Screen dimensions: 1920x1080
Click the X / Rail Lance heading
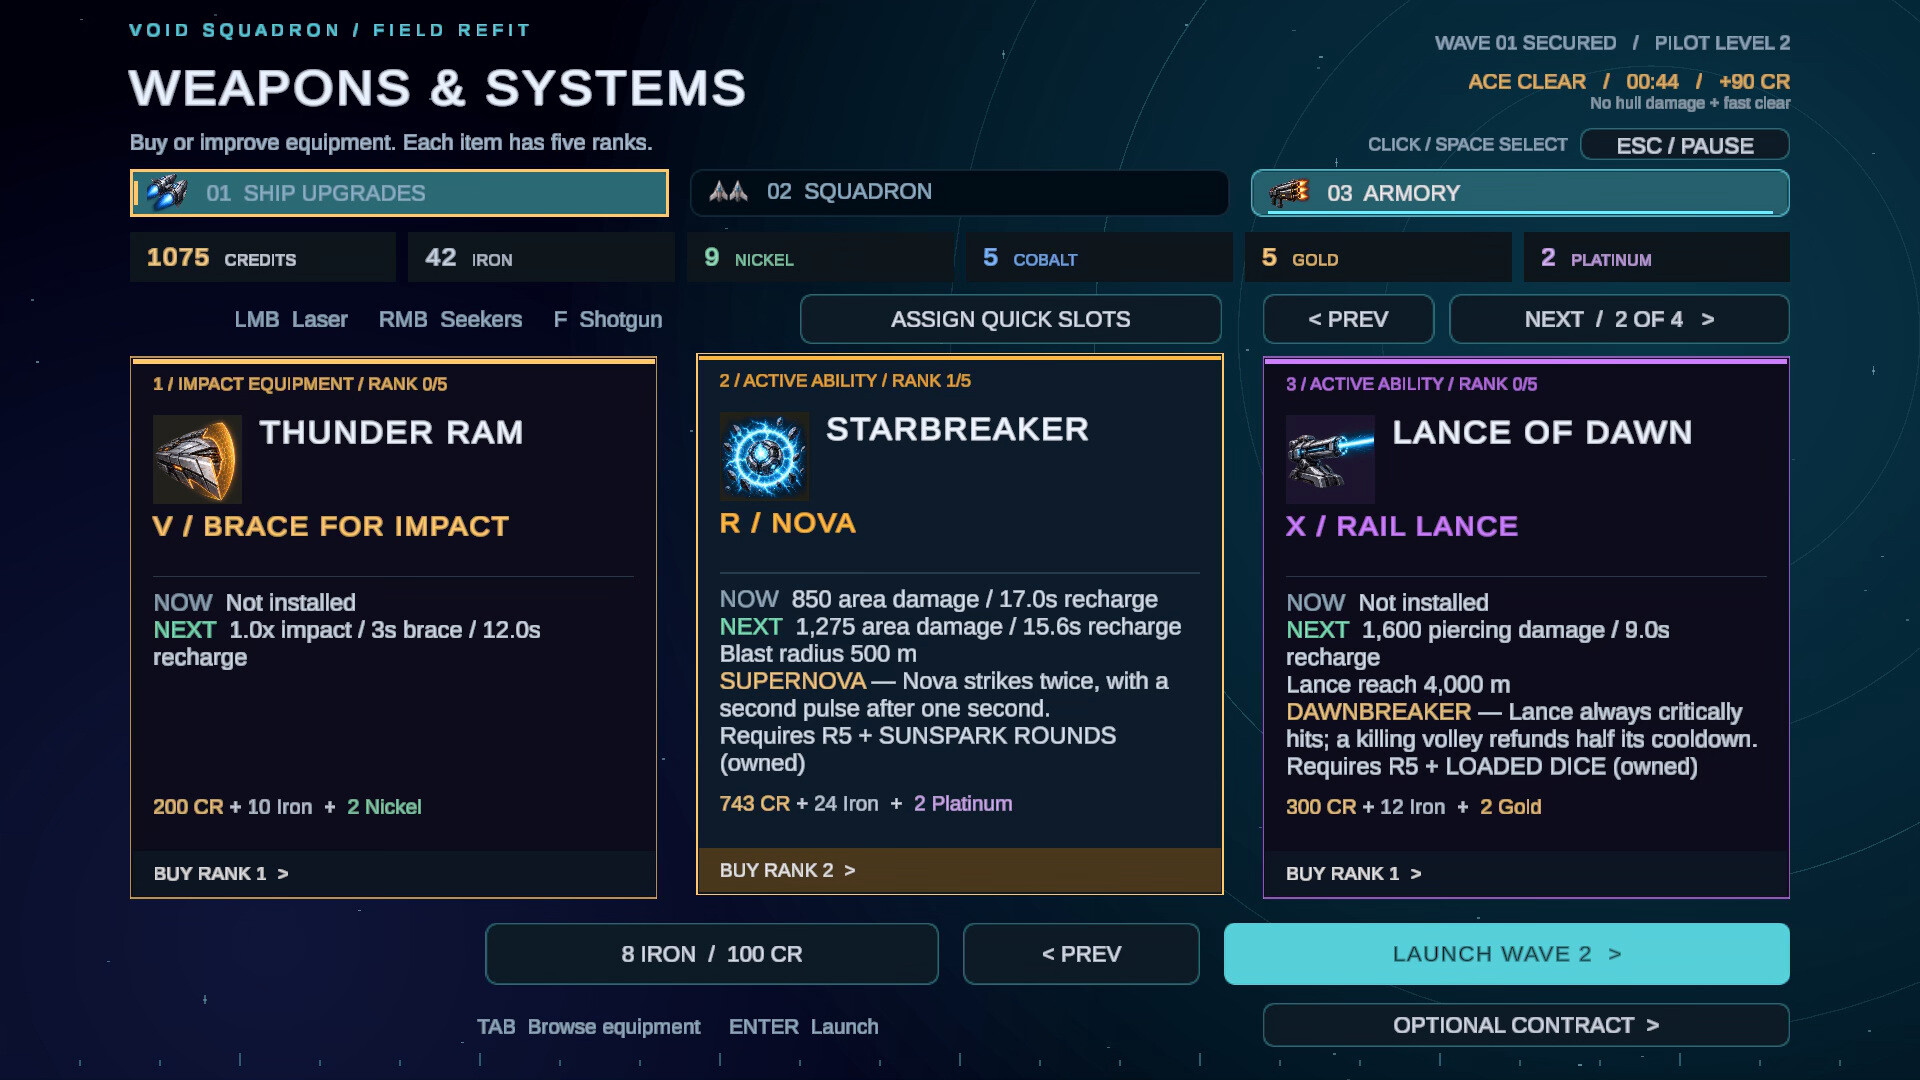[1402, 526]
